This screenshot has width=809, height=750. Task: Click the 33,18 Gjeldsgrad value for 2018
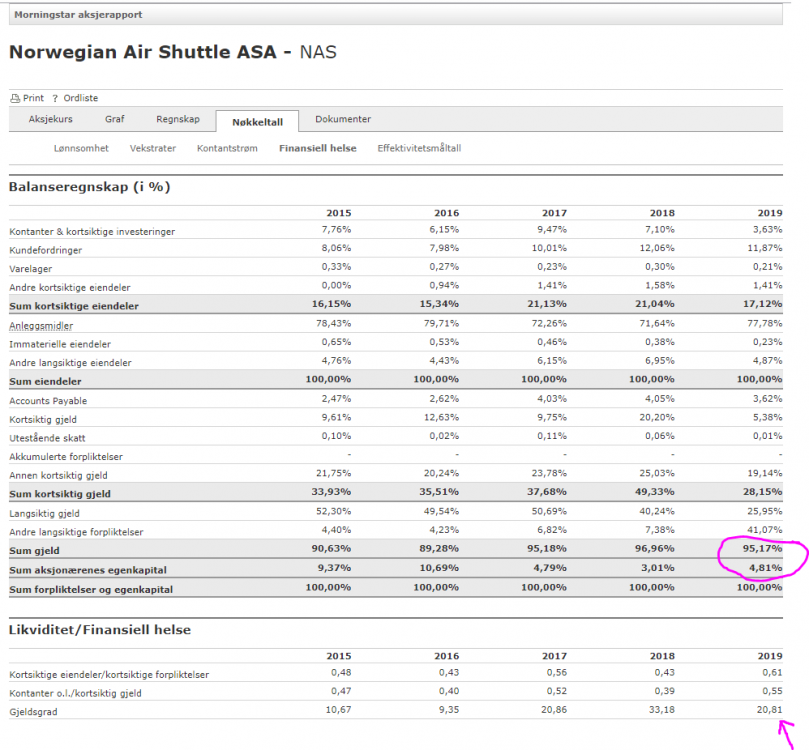point(662,710)
